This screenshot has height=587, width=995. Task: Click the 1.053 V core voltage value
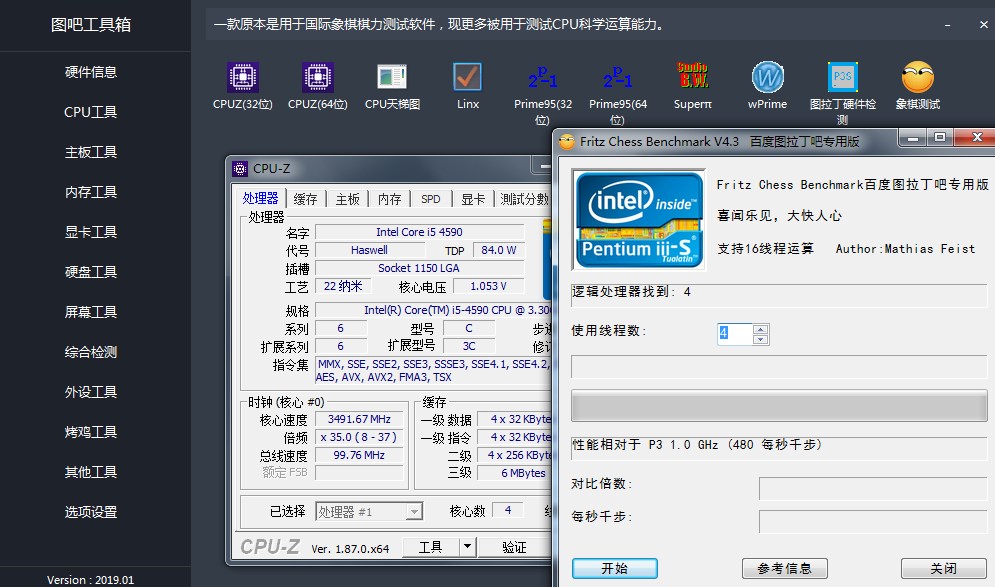pyautogui.click(x=489, y=286)
